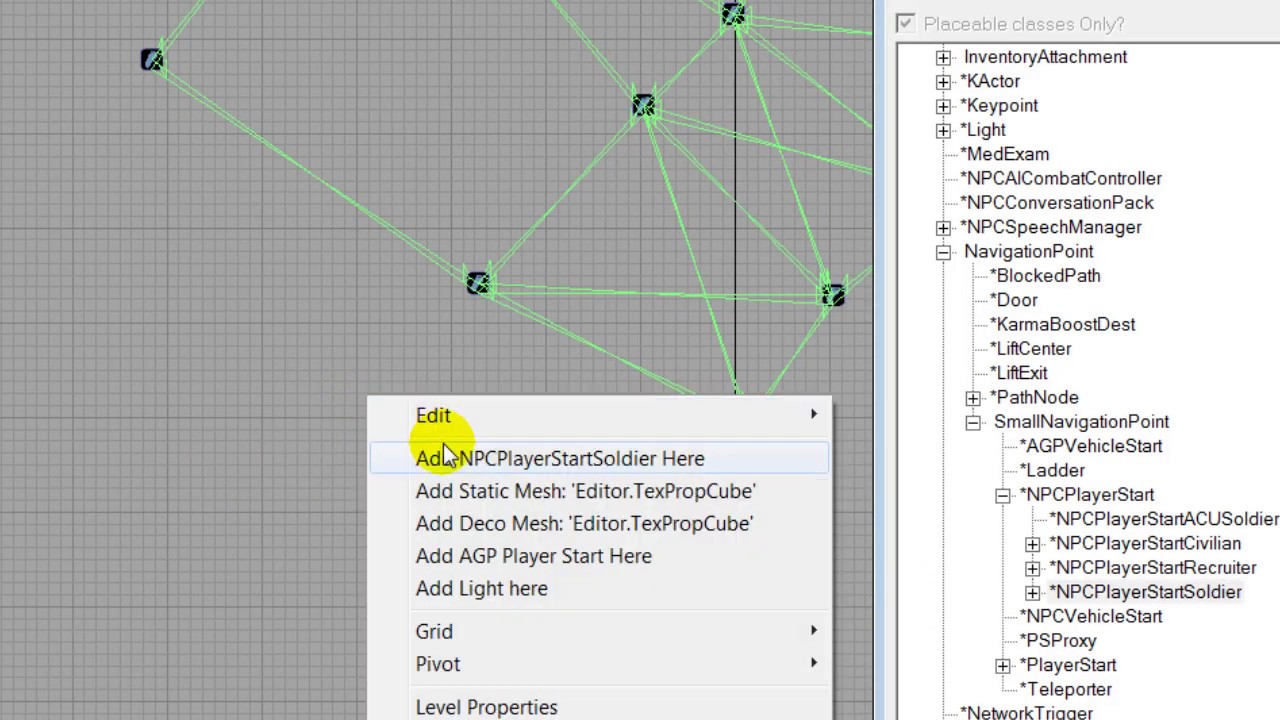Expand the *Keypoint tree node
Image resolution: width=1280 pixels, height=720 pixels.
[x=943, y=106]
